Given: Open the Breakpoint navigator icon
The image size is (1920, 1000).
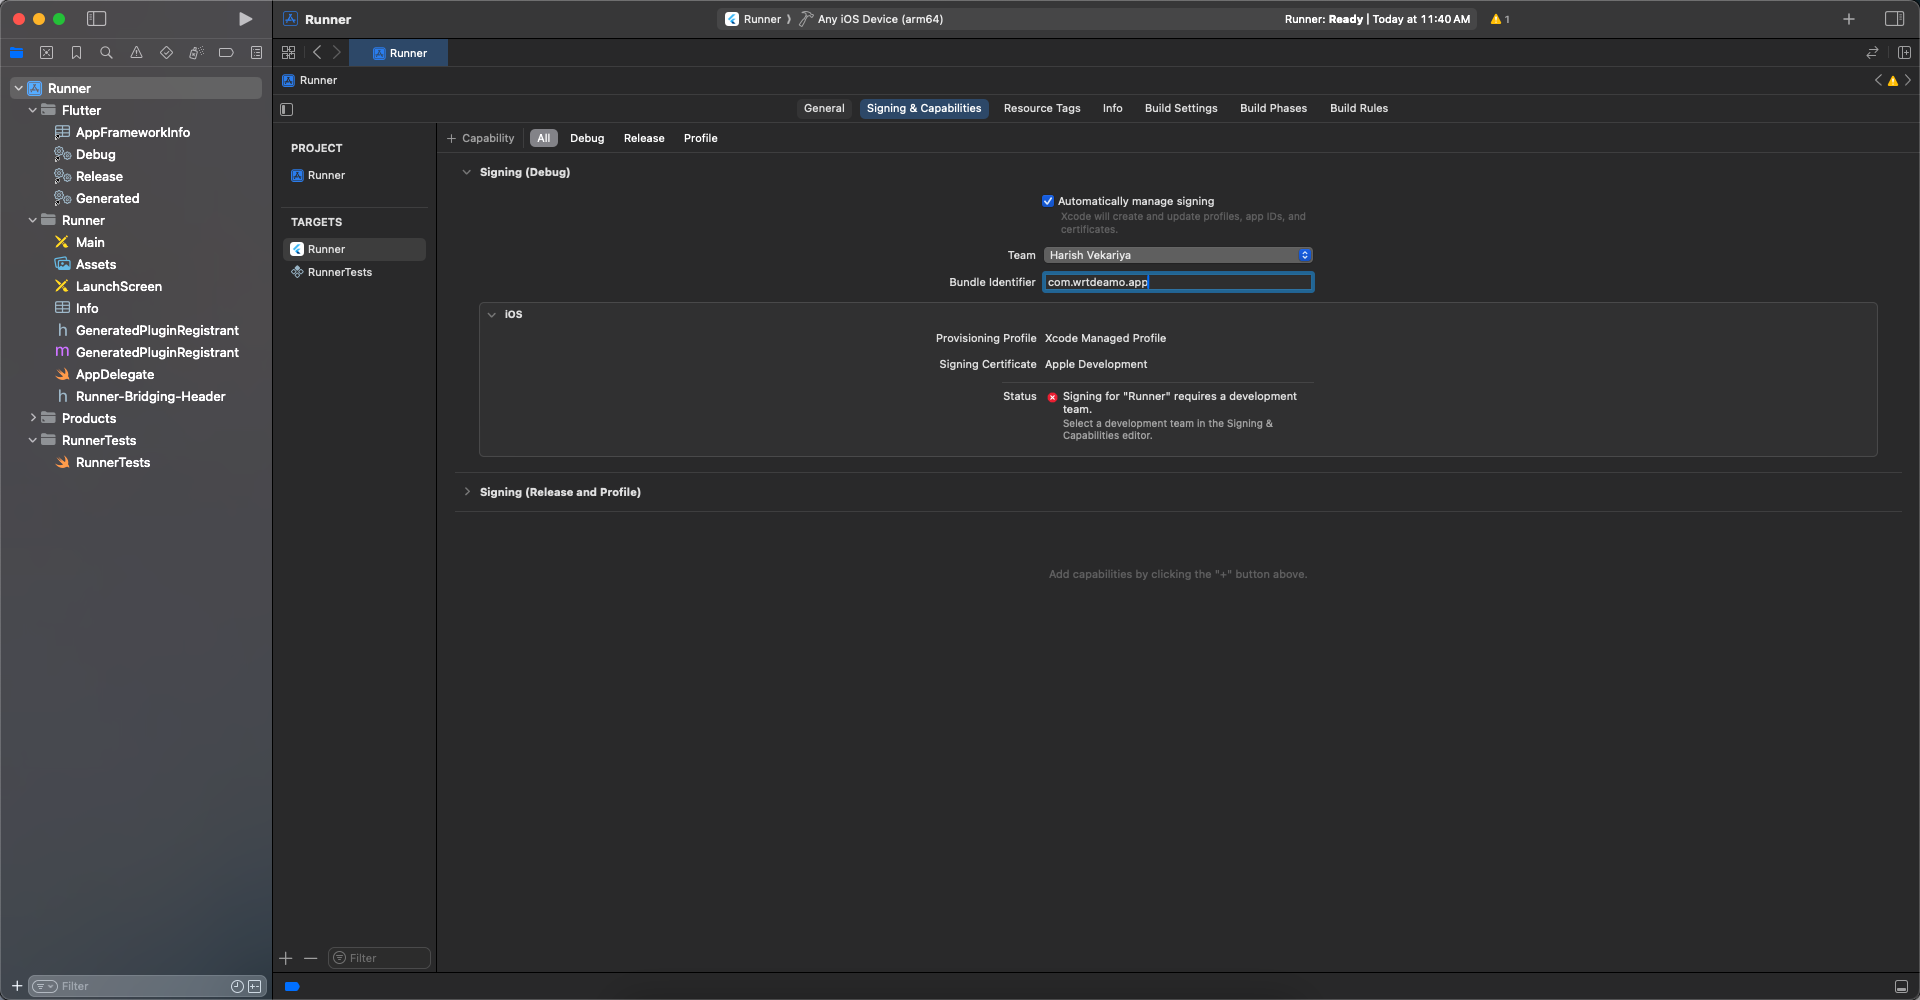Looking at the screenshot, I should (x=226, y=53).
